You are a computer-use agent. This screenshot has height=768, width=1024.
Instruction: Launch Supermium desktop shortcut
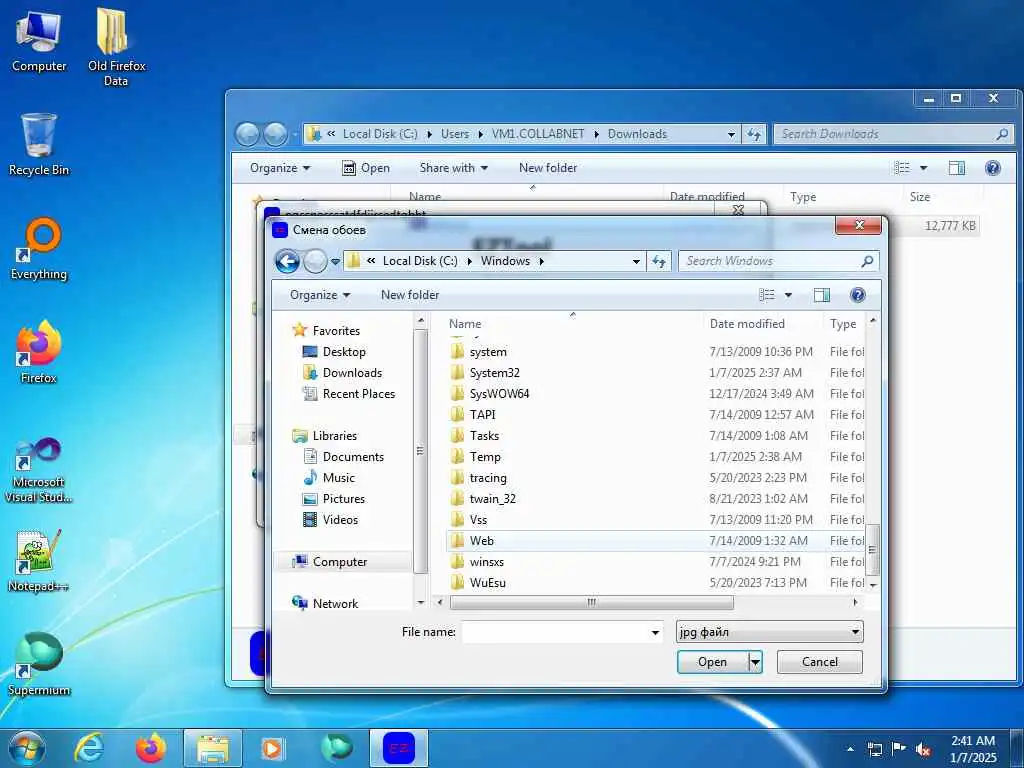39,664
